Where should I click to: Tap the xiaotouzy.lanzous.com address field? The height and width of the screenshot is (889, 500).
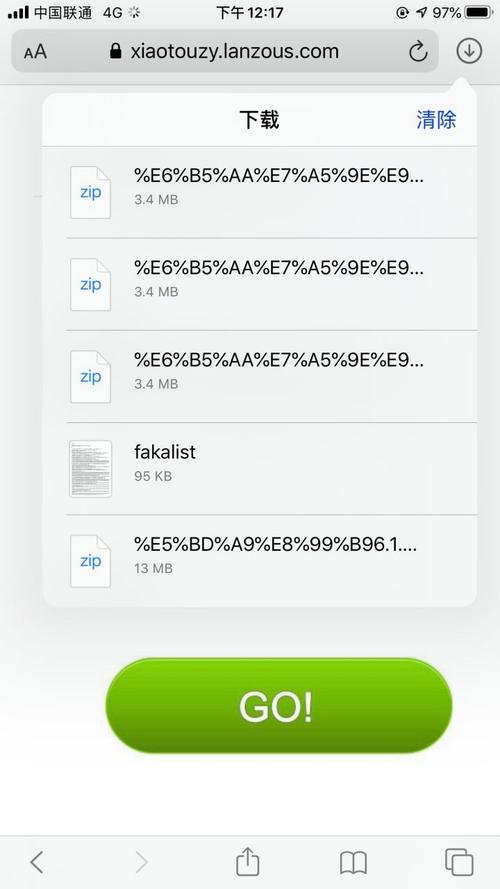(224, 52)
